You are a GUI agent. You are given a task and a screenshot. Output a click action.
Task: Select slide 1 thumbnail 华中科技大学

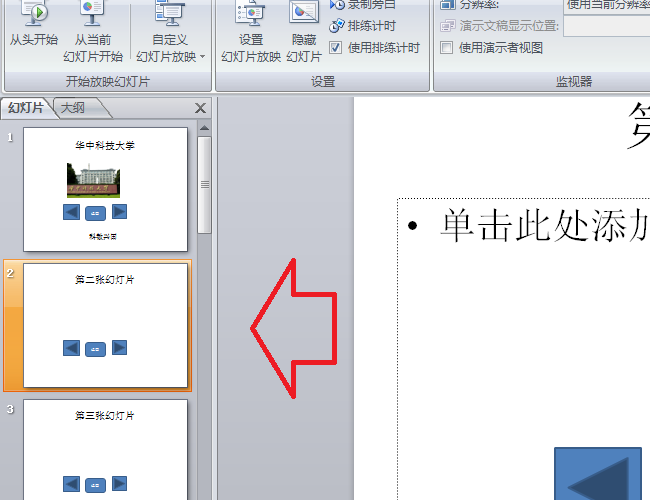(105, 189)
